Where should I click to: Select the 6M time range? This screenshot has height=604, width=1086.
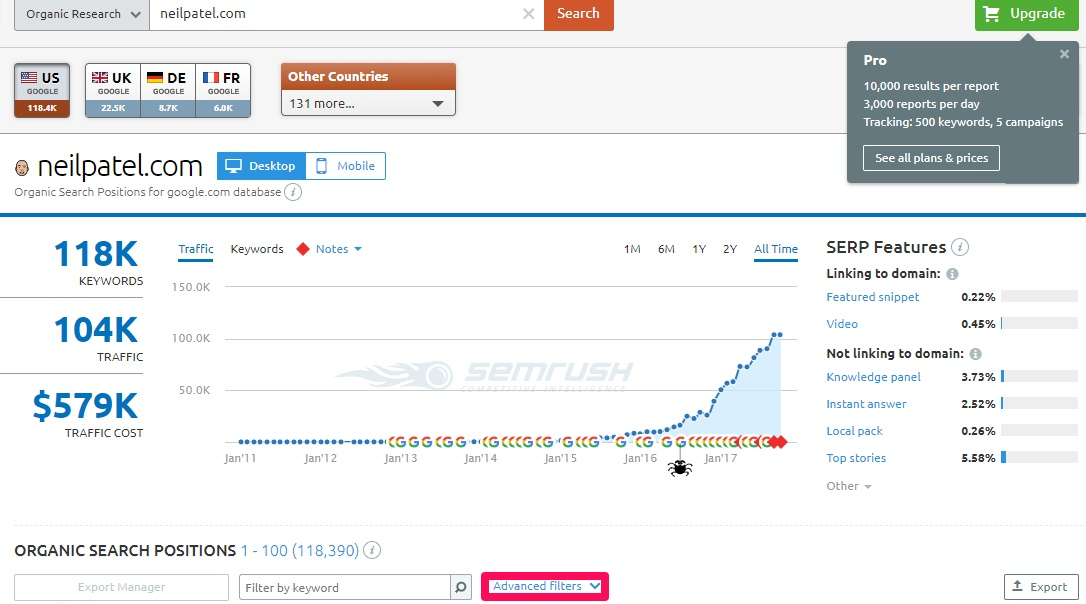(666, 249)
